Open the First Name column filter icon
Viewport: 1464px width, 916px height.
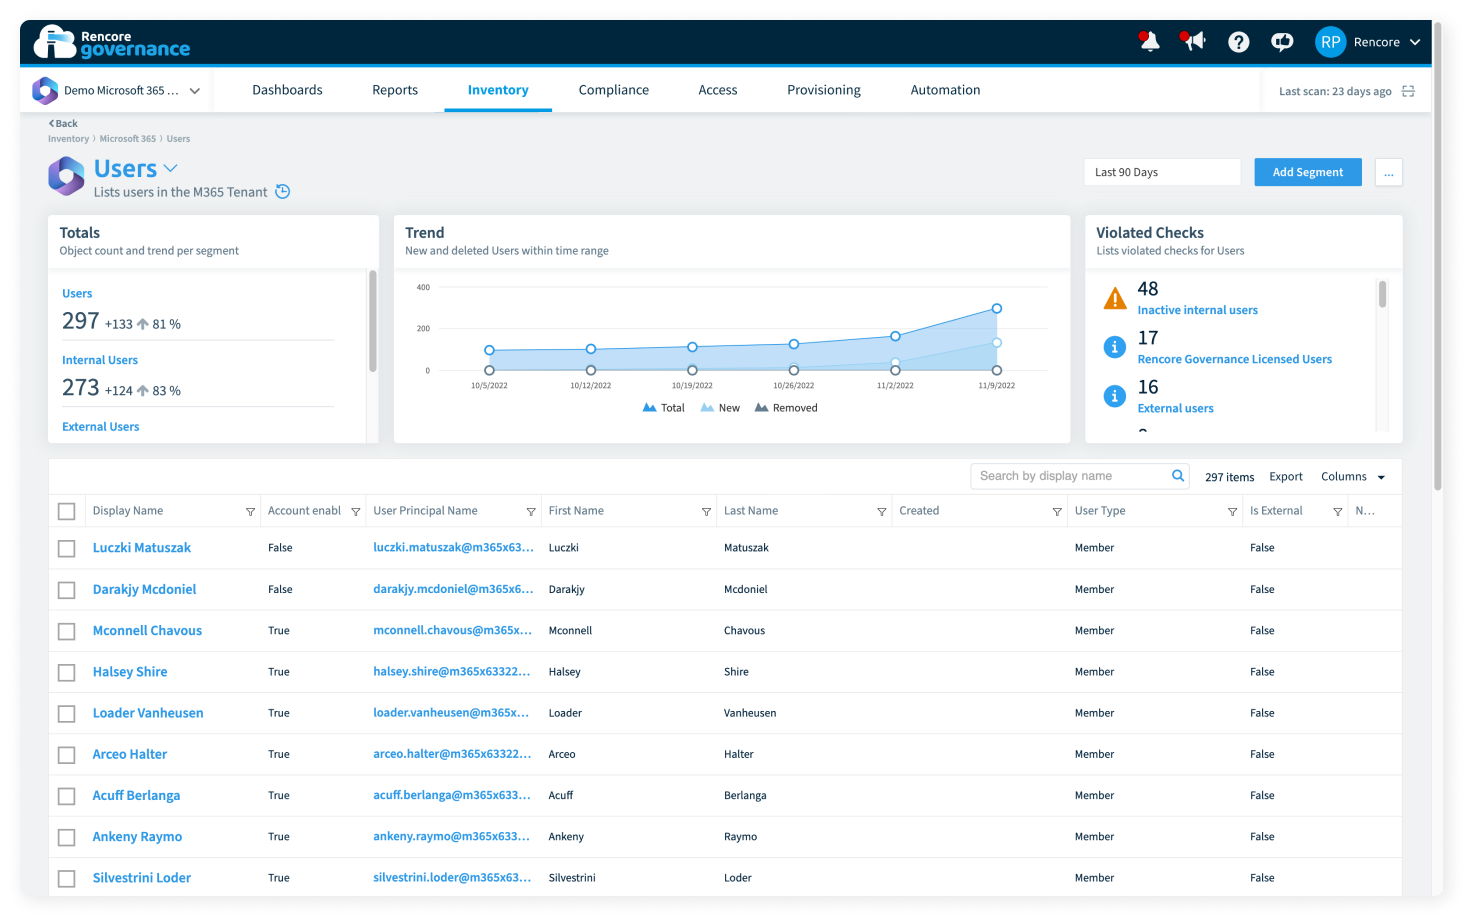point(706,512)
